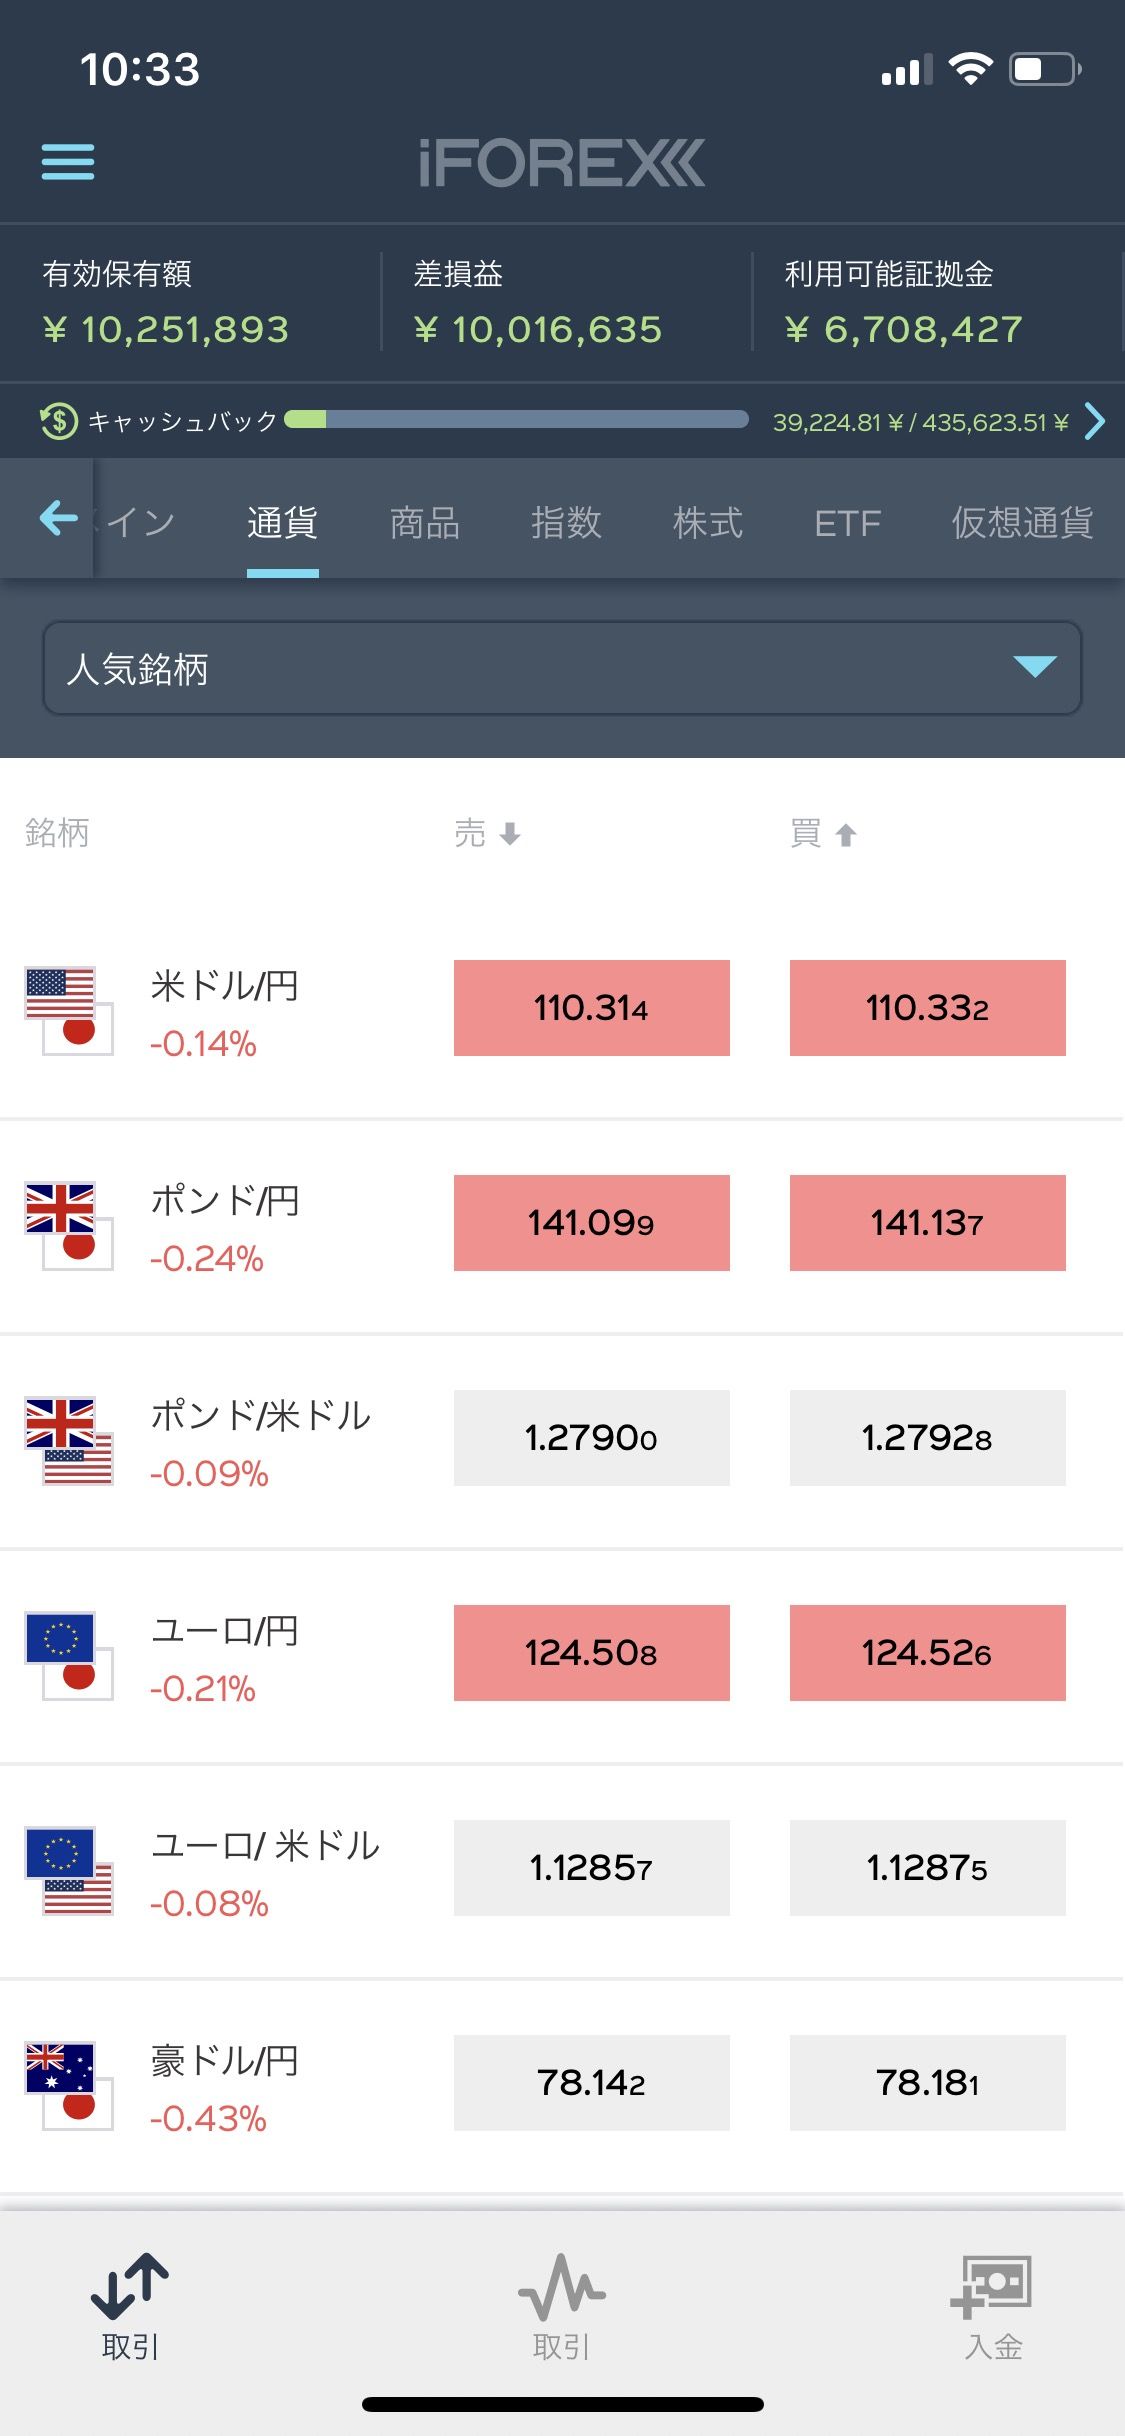Tap buy price 141.137 for ポンド/円
Viewport: 1125px width, 2436px height.
point(928,1223)
